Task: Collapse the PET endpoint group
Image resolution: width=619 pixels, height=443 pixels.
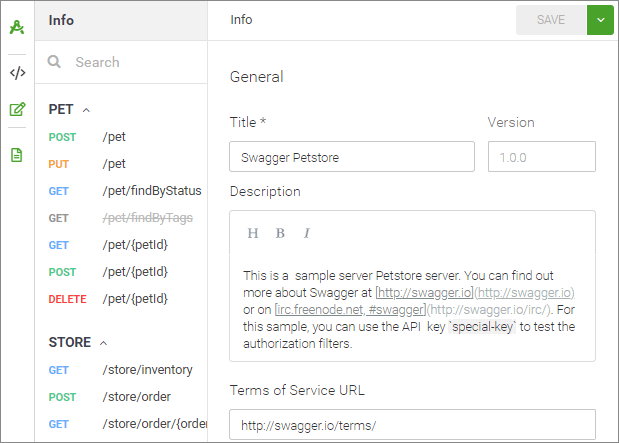Action: click(86, 109)
